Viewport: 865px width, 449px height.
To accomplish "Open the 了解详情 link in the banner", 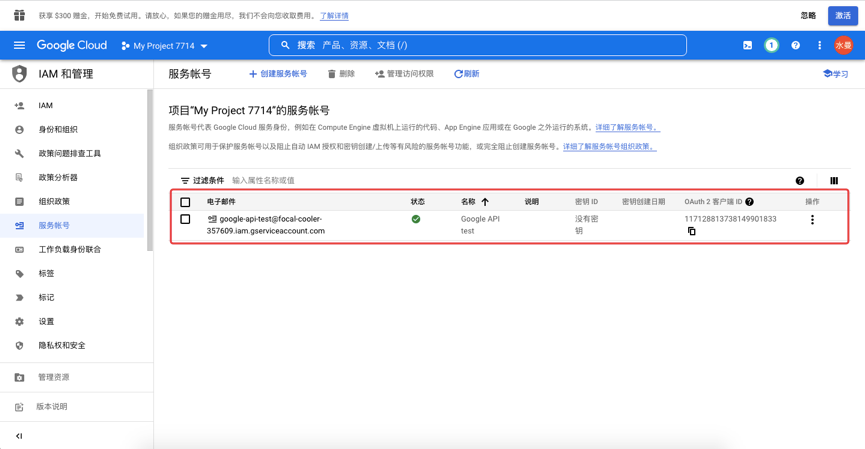I will coord(334,15).
